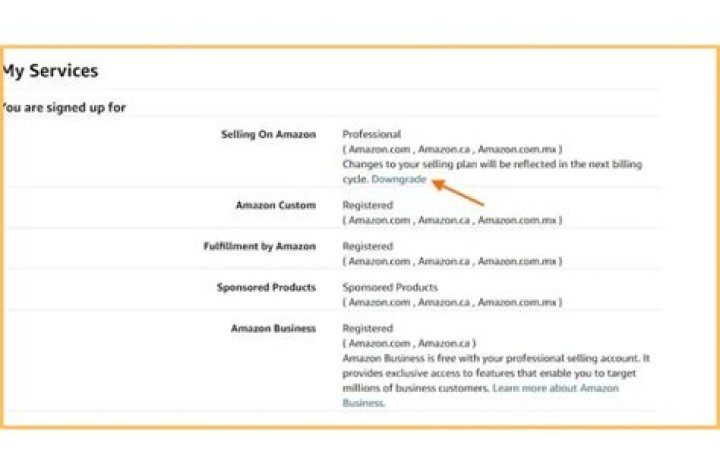Click Registered status next to Amazon Custom

(x=367, y=205)
